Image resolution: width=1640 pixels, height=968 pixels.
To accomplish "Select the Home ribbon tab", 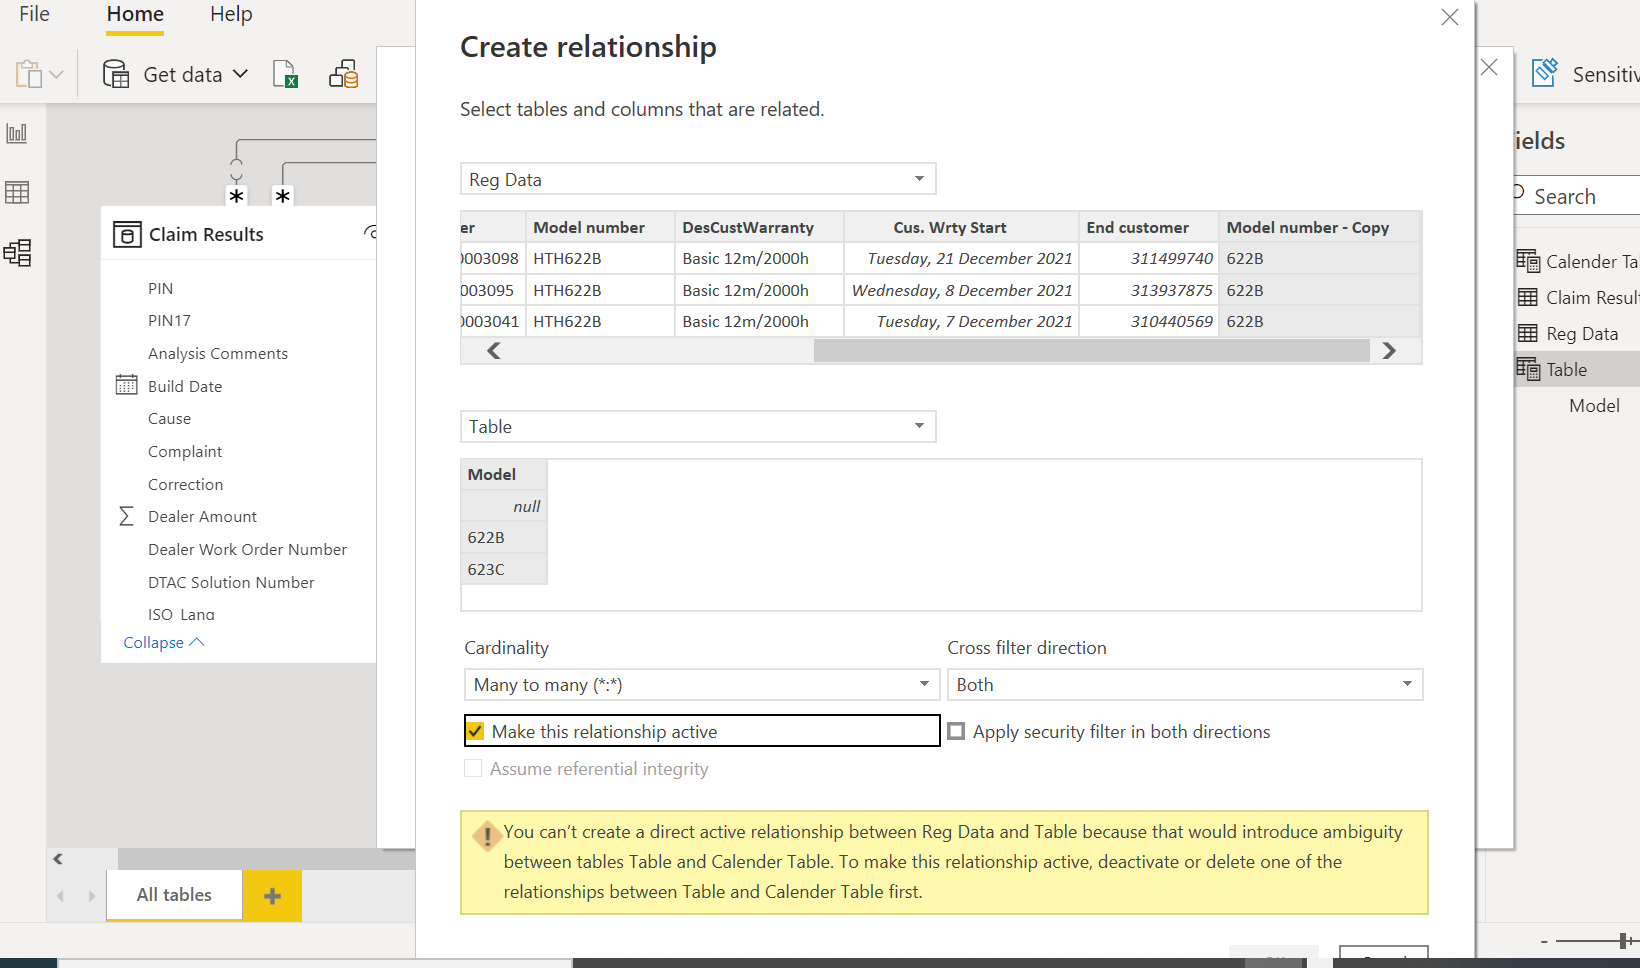I will 135,14.
